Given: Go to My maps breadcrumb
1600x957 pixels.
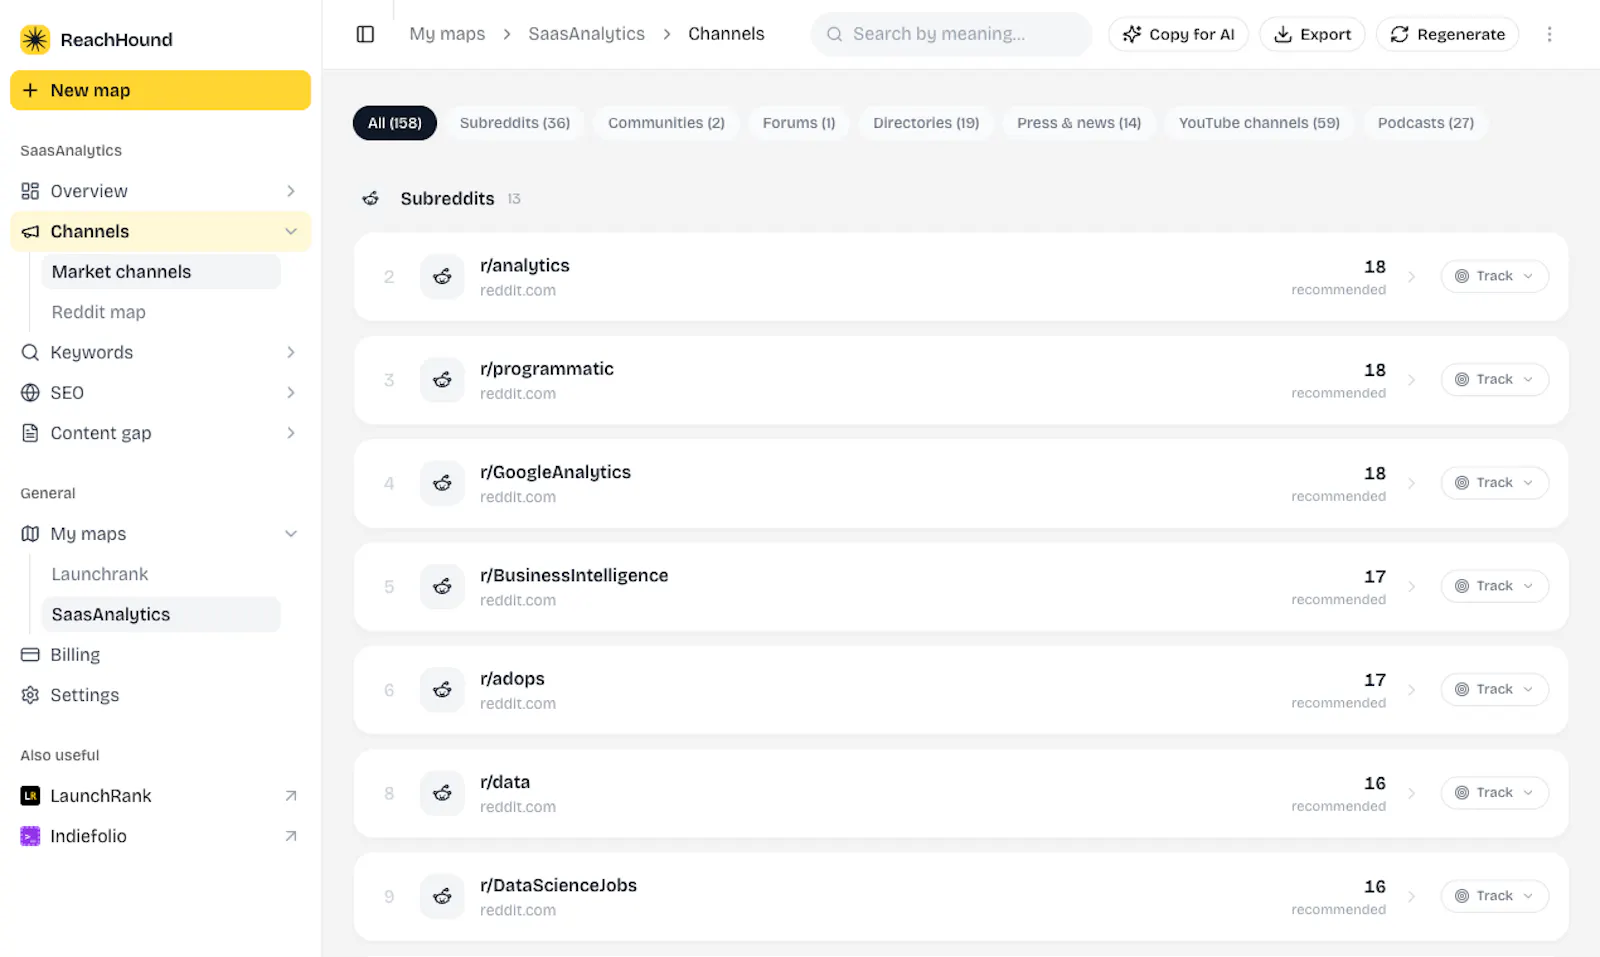Looking at the screenshot, I should 447,34.
